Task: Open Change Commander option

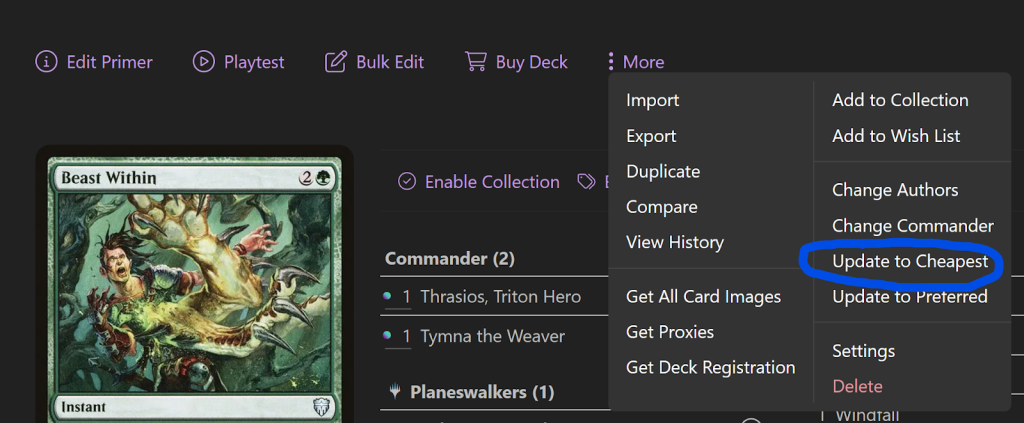Action: [x=912, y=226]
